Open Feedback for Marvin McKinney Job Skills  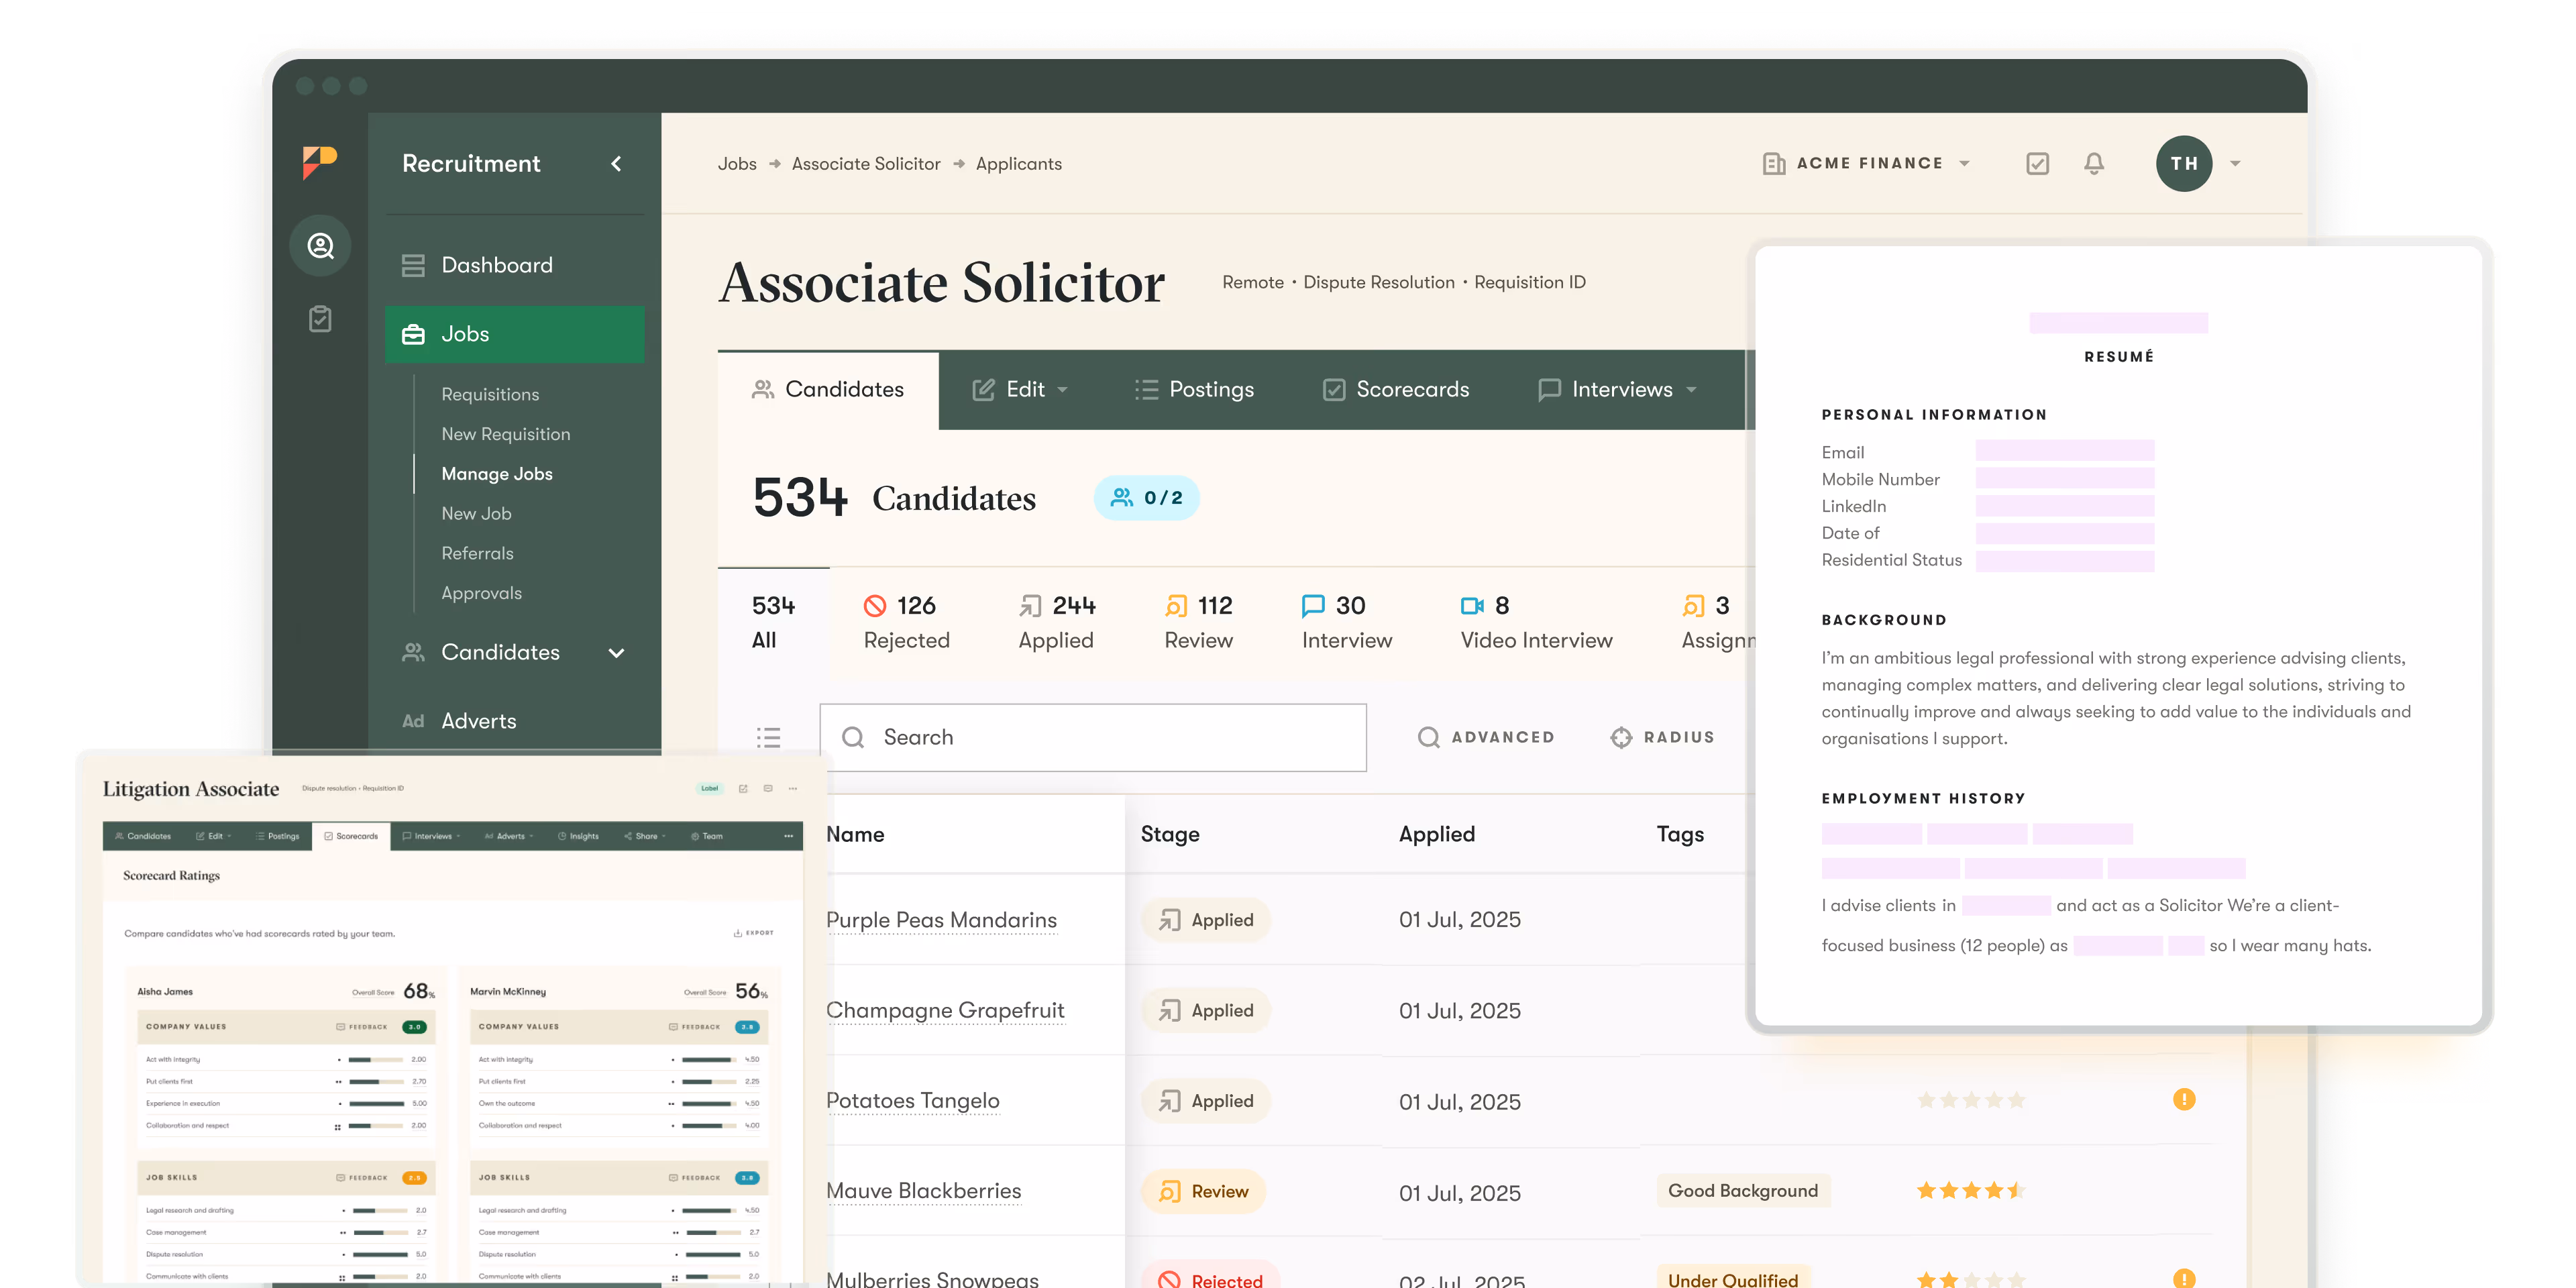[x=694, y=1178]
